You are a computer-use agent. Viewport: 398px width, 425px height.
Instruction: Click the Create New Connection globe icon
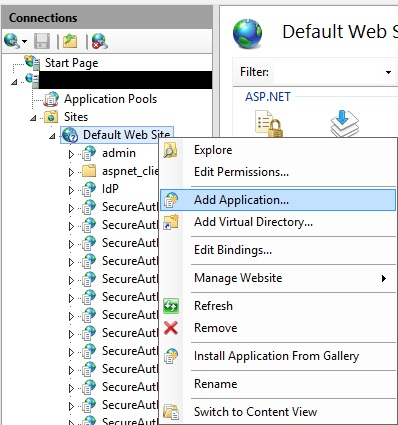[x=12, y=41]
